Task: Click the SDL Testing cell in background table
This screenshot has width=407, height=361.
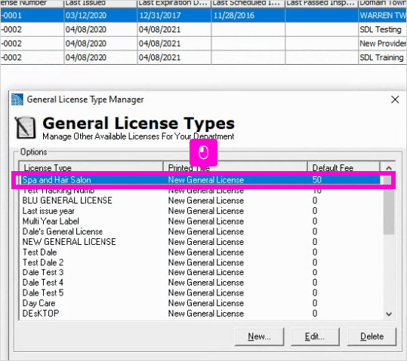Action: coord(383,29)
